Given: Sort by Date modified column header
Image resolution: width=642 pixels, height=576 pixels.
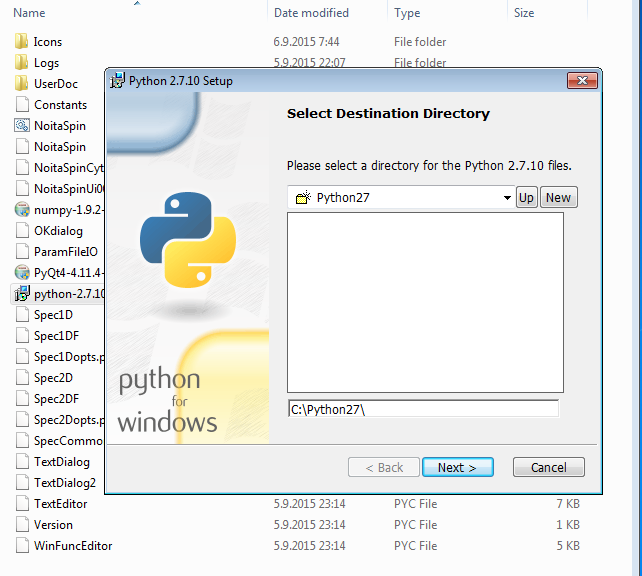Looking at the screenshot, I should [311, 13].
